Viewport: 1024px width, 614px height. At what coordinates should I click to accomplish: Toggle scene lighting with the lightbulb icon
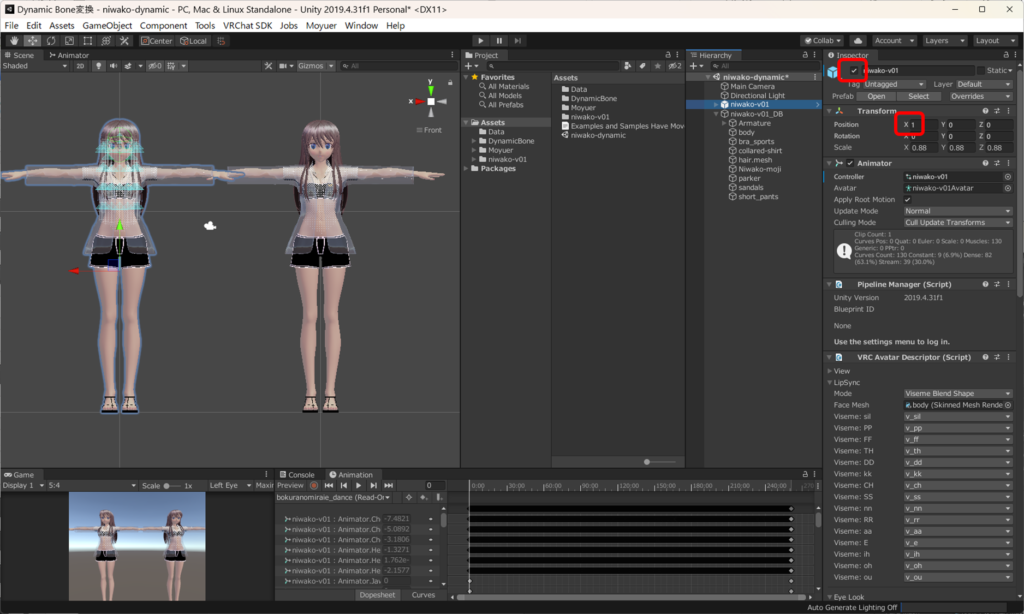(97, 66)
